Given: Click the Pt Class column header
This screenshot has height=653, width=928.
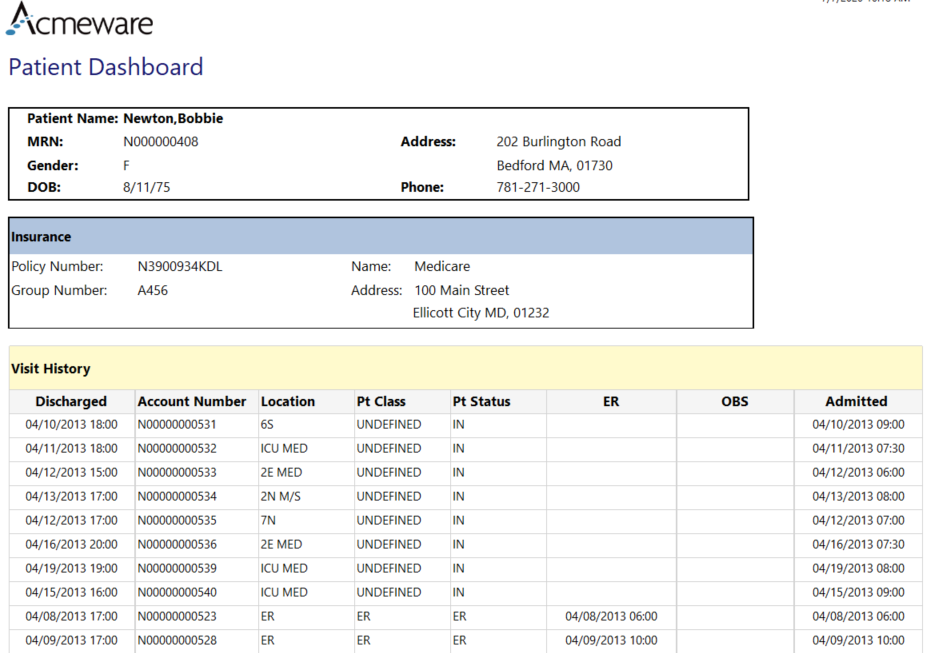Looking at the screenshot, I should (381, 402).
